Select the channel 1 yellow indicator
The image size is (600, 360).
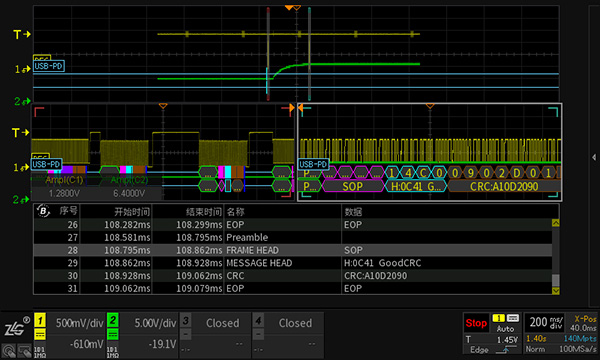(40, 320)
